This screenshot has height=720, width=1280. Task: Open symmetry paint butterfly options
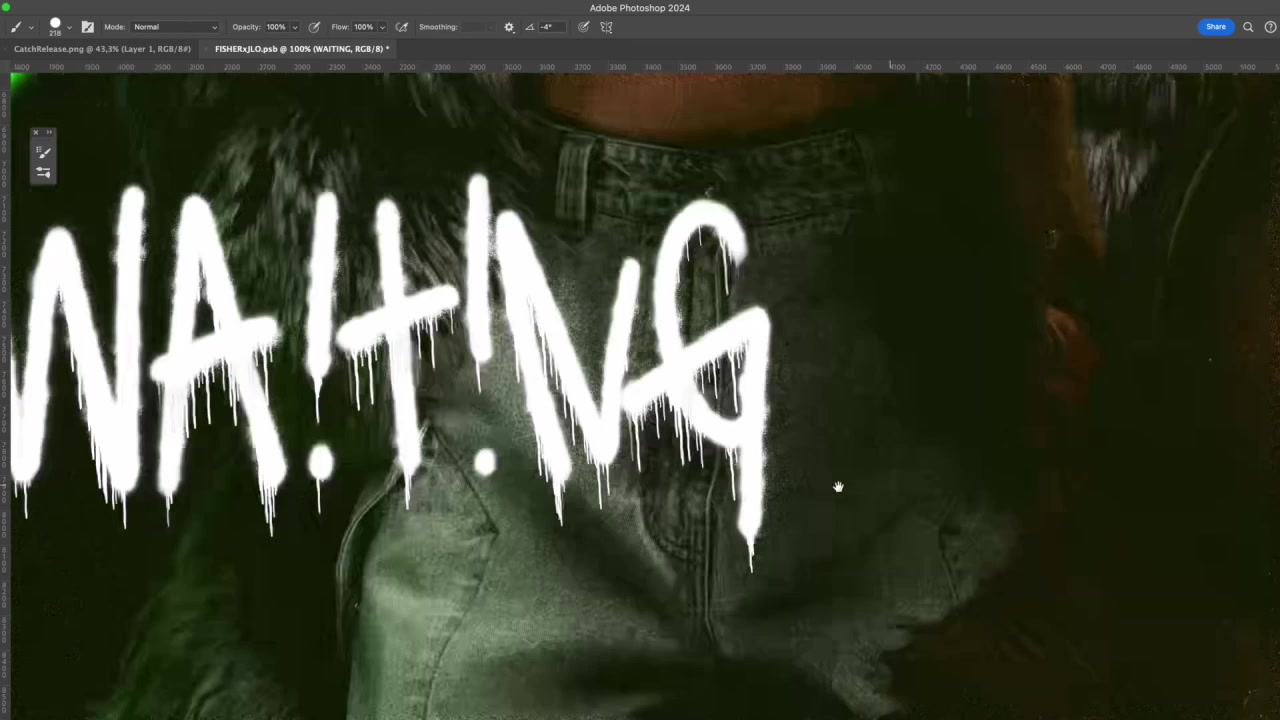pos(606,27)
